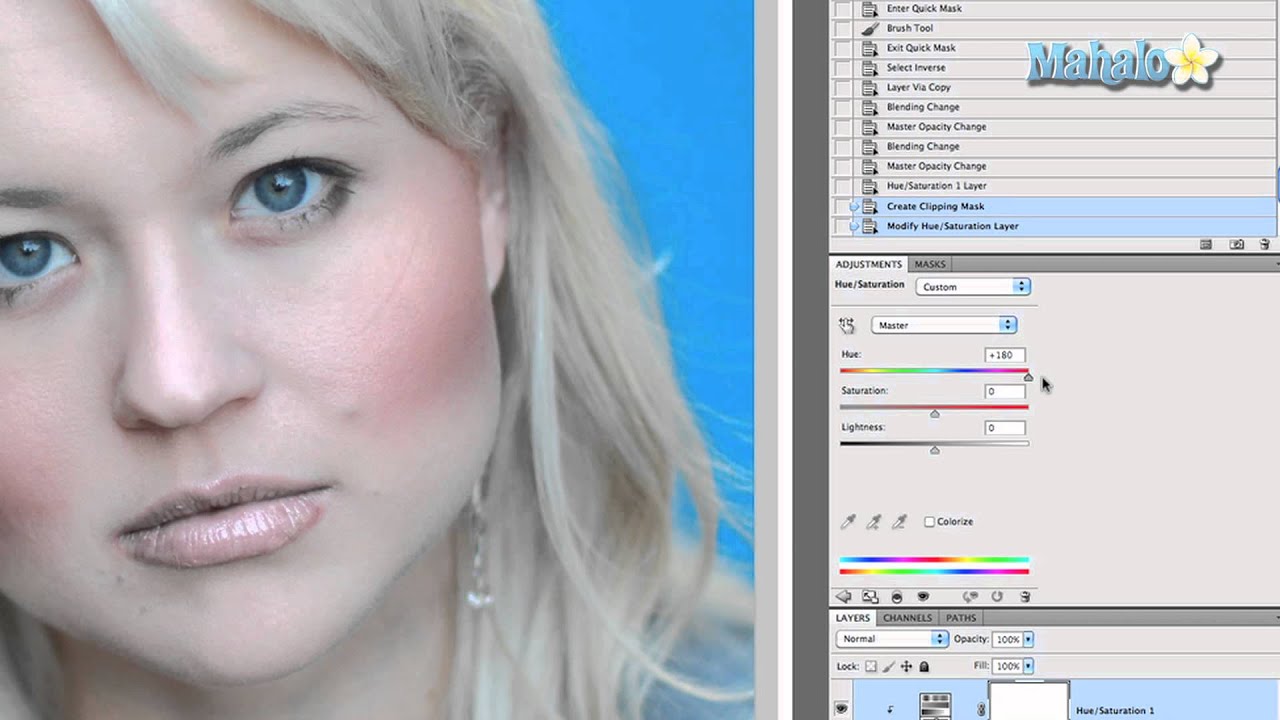1280x720 pixels.
Task: Click the clip-to-layer icon in Adjustments footer
Action: pos(896,596)
